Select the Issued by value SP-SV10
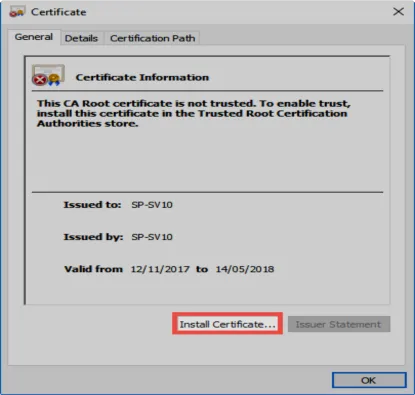 [152, 237]
